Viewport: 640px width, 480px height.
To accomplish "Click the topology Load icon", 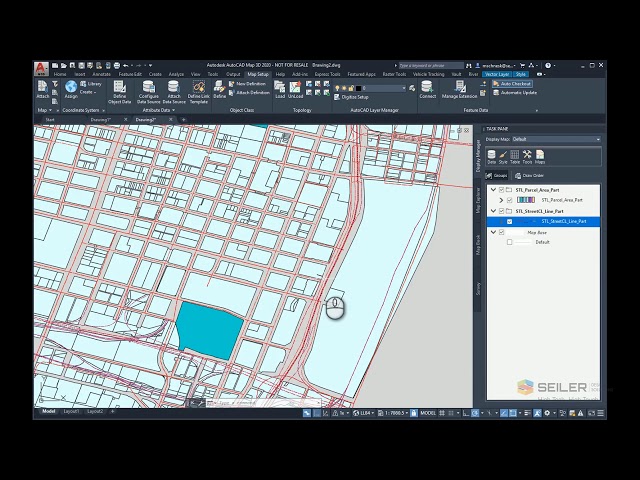I will click(280, 89).
